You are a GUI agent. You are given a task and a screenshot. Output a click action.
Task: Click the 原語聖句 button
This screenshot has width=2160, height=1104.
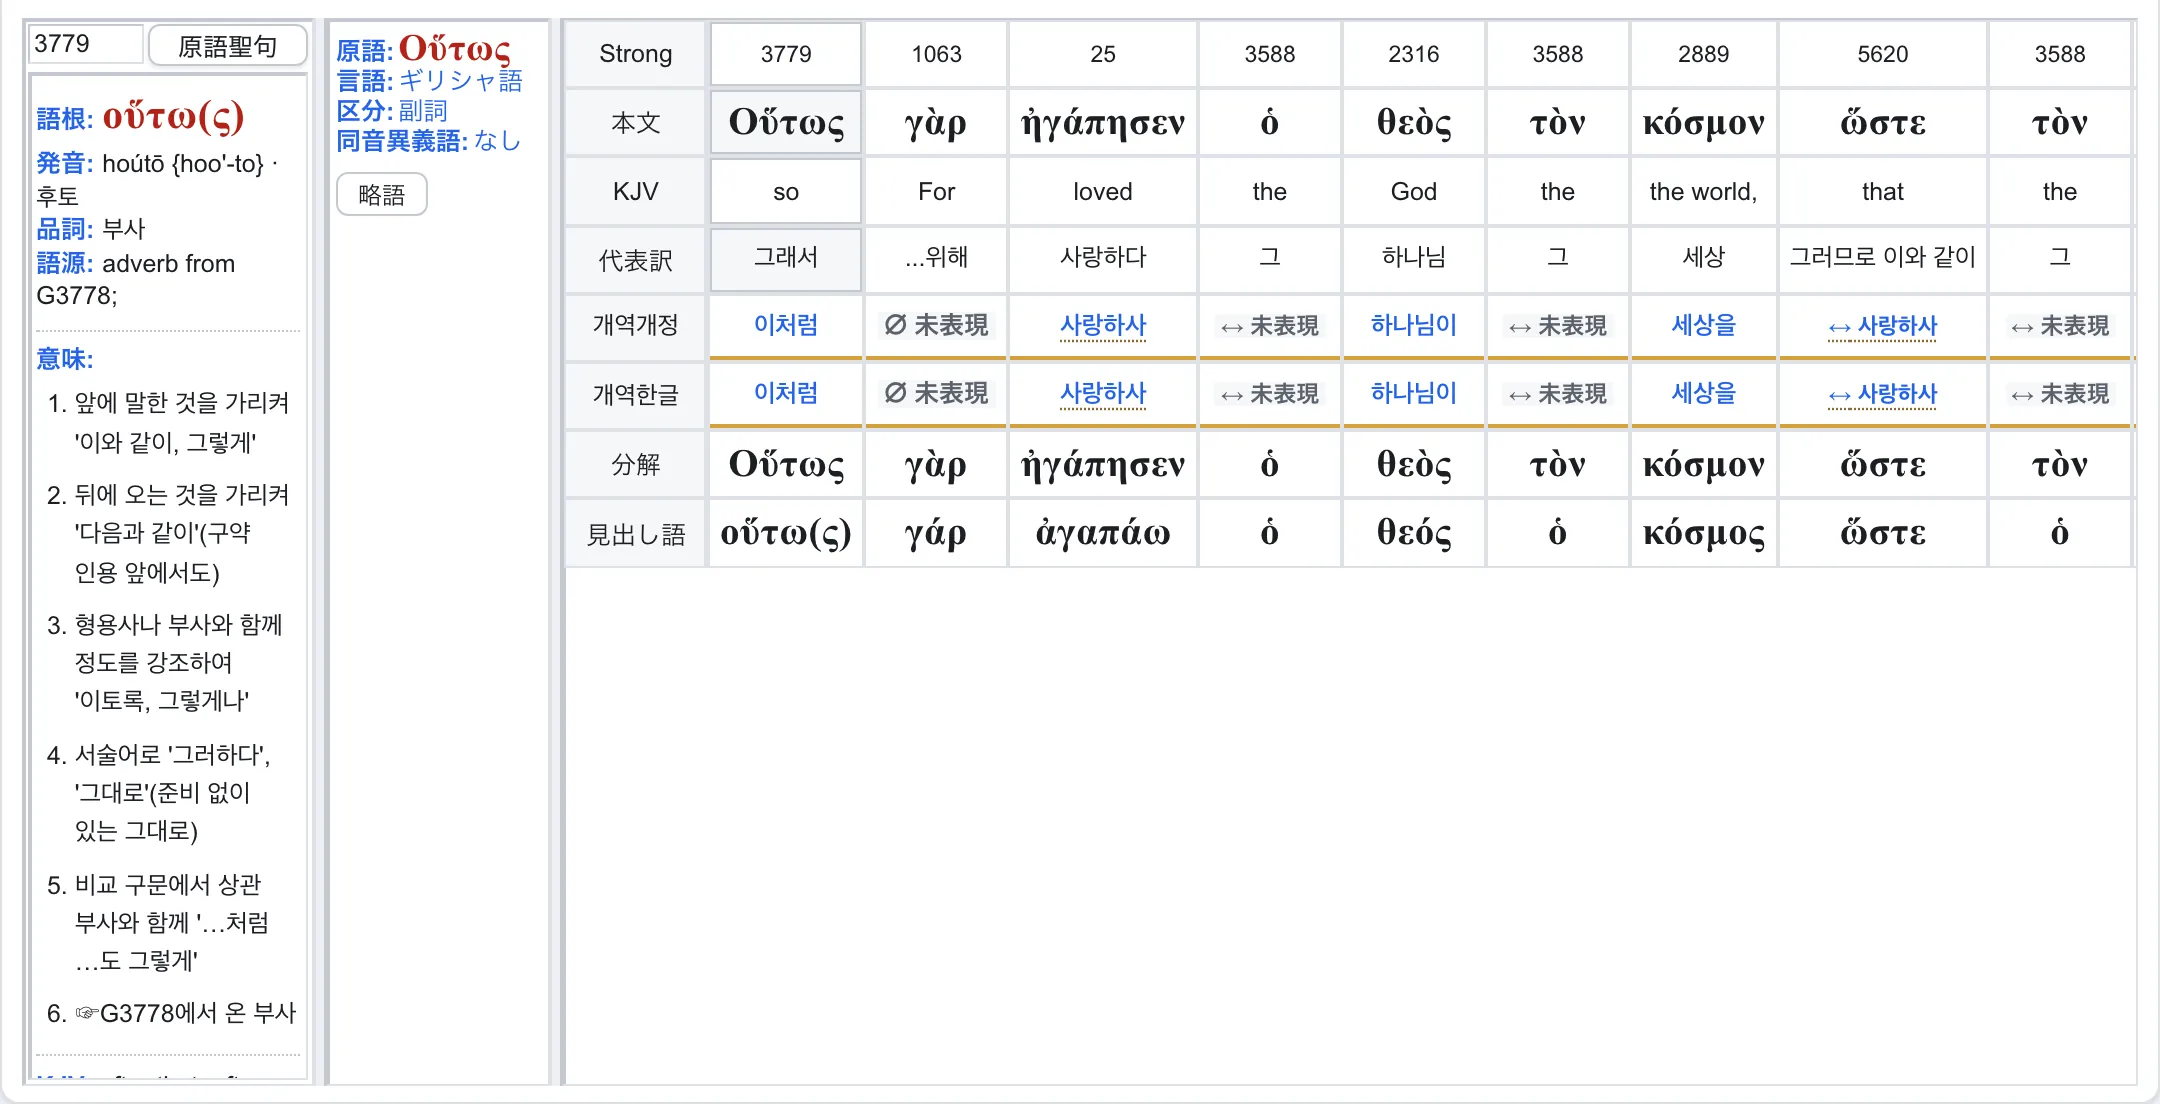(x=227, y=46)
